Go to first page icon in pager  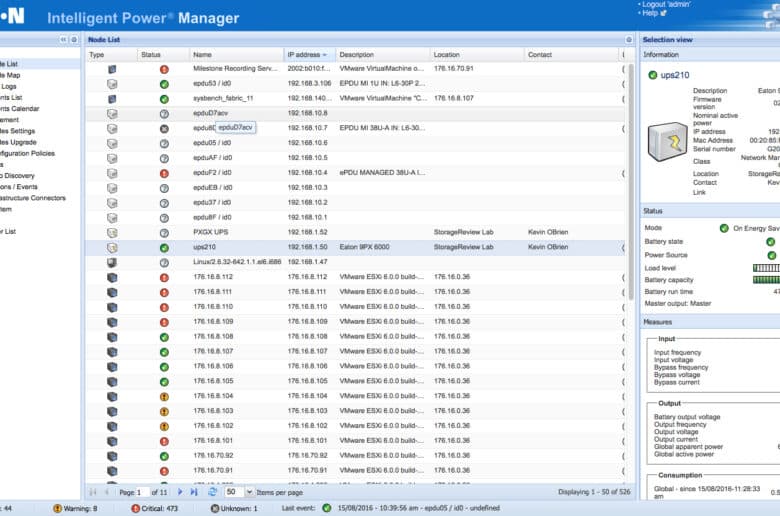pos(93,492)
